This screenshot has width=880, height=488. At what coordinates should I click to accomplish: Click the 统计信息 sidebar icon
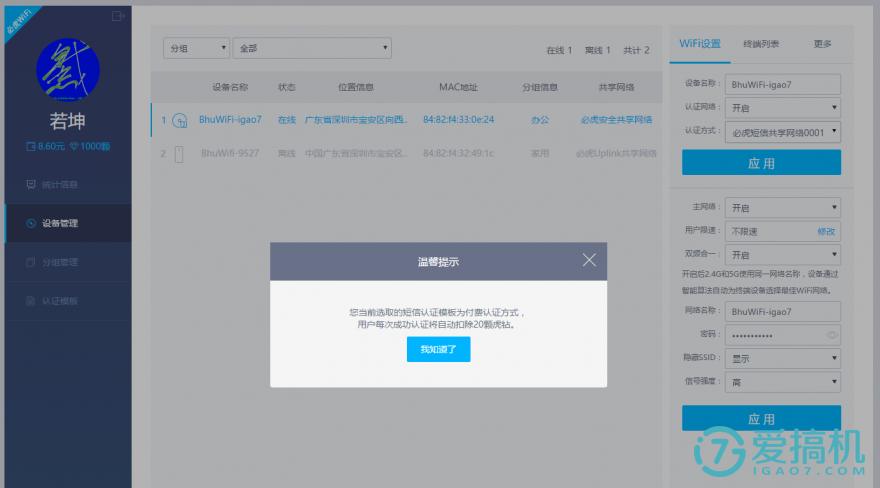coord(31,185)
